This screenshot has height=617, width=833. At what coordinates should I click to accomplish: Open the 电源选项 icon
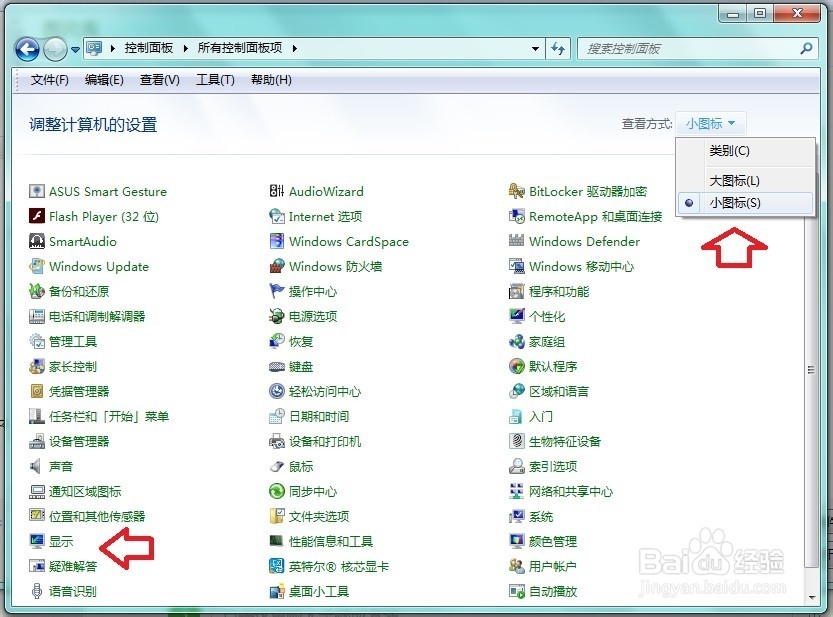[277, 316]
